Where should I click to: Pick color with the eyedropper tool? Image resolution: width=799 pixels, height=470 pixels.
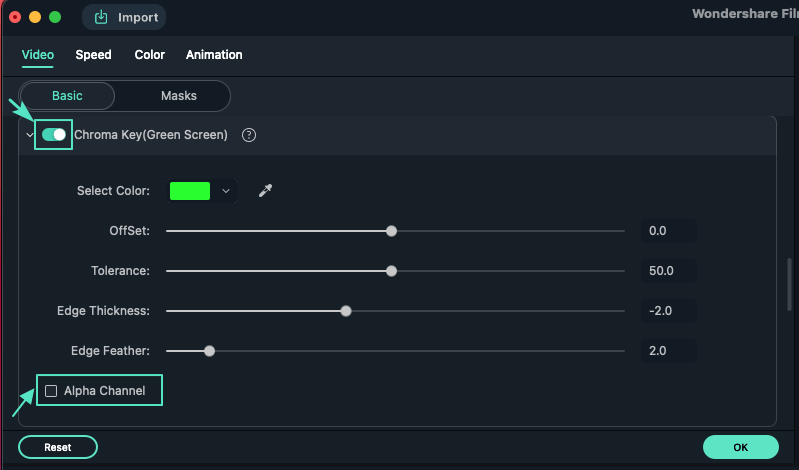tap(265, 190)
